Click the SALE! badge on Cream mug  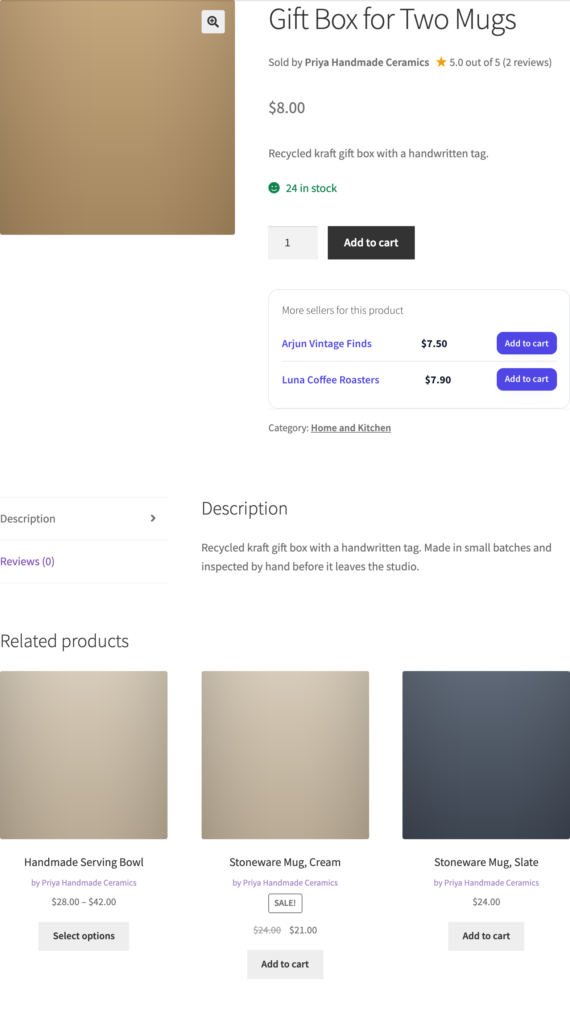(285, 903)
